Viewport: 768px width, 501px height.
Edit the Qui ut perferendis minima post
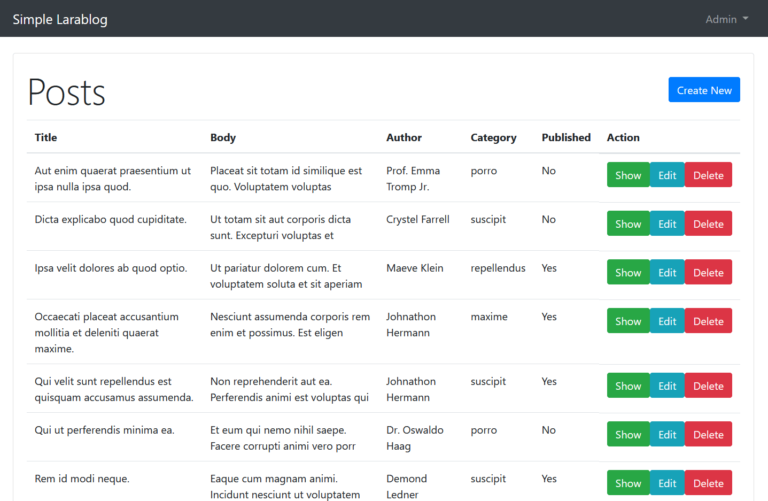[x=667, y=434]
